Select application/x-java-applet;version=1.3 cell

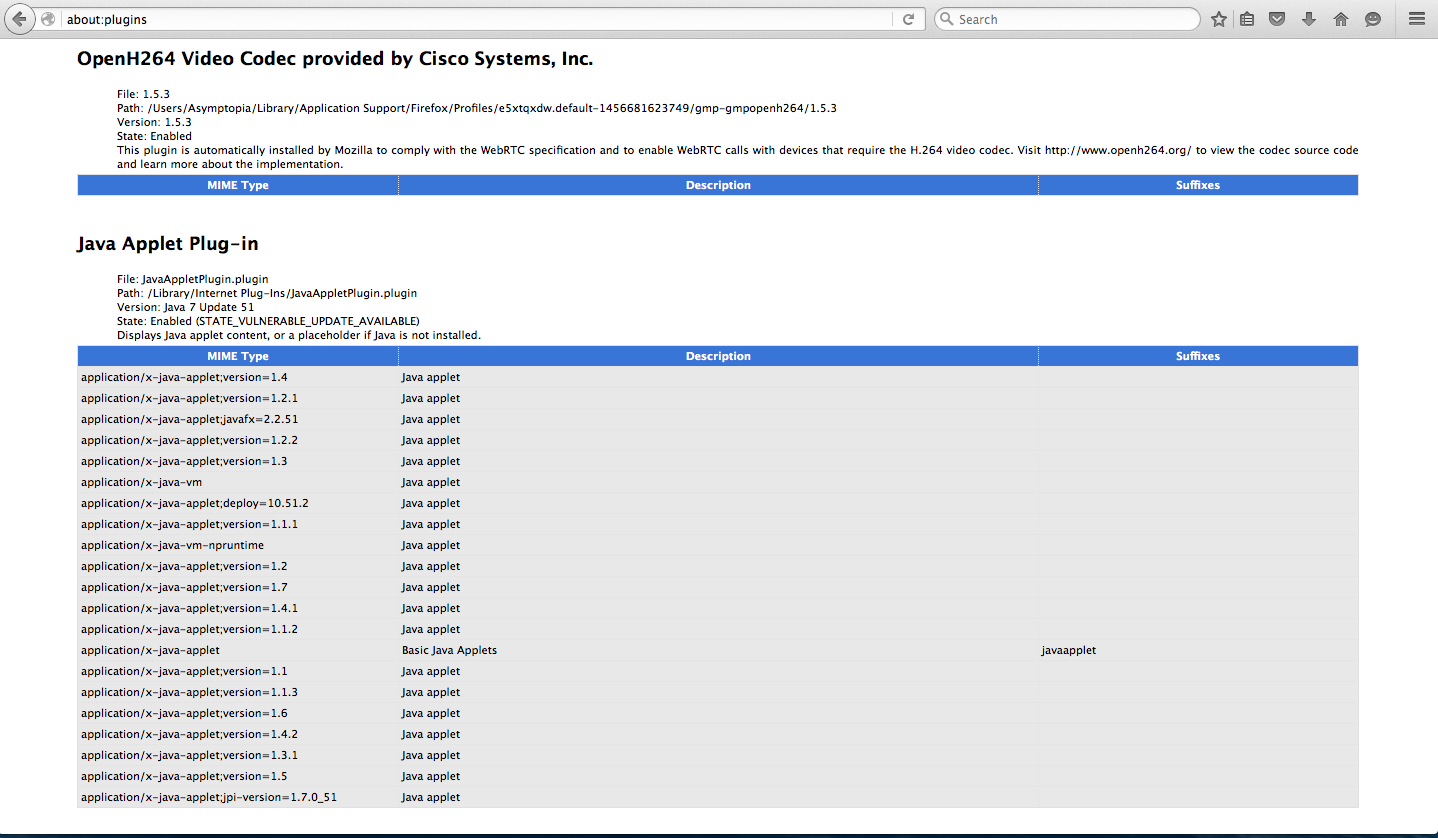238,461
